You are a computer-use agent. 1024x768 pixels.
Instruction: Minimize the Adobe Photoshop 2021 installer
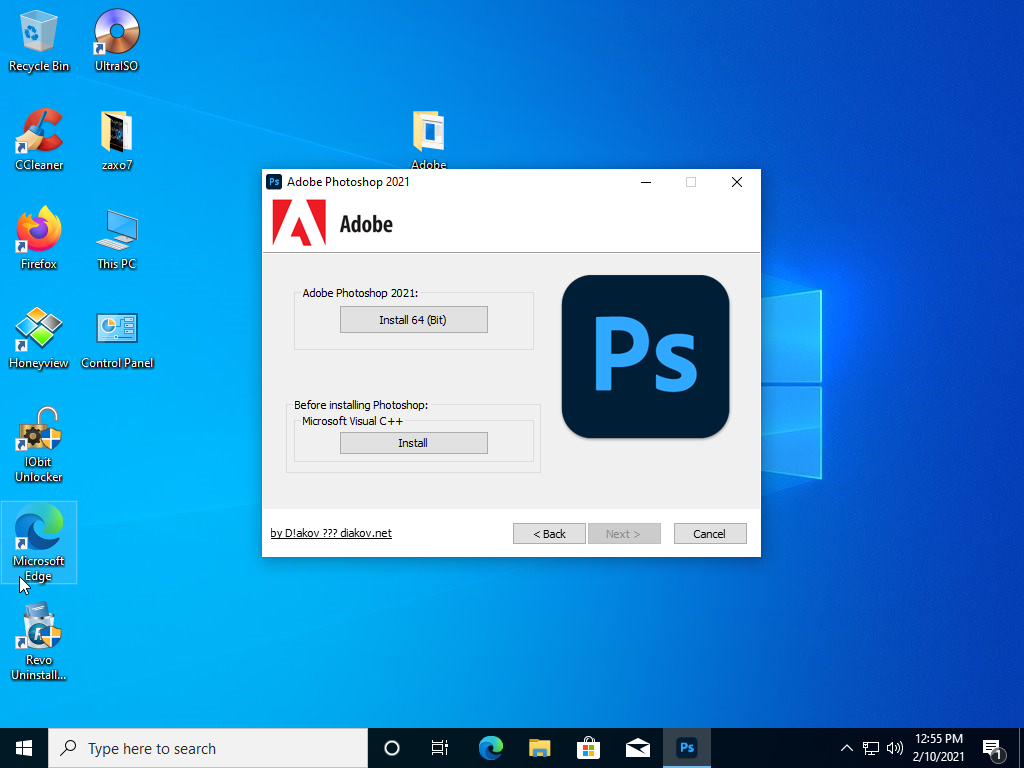point(646,182)
